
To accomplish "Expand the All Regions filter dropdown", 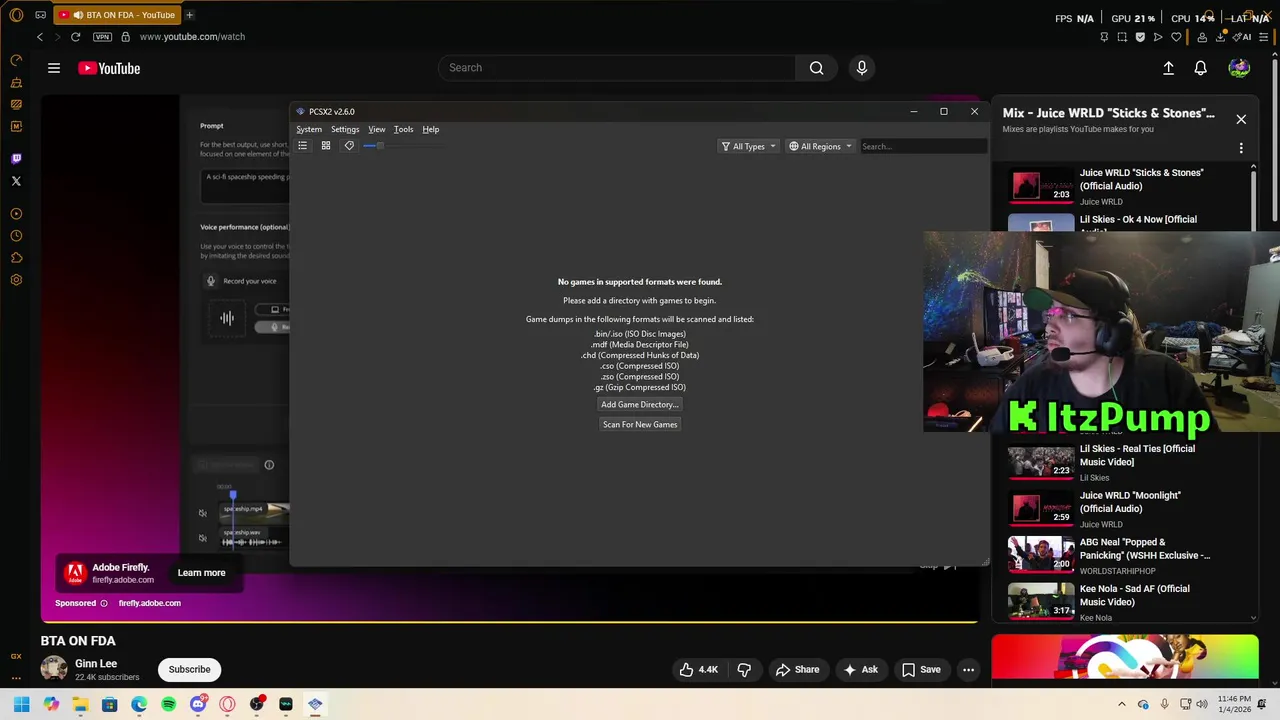I will click(x=820, y=146).
